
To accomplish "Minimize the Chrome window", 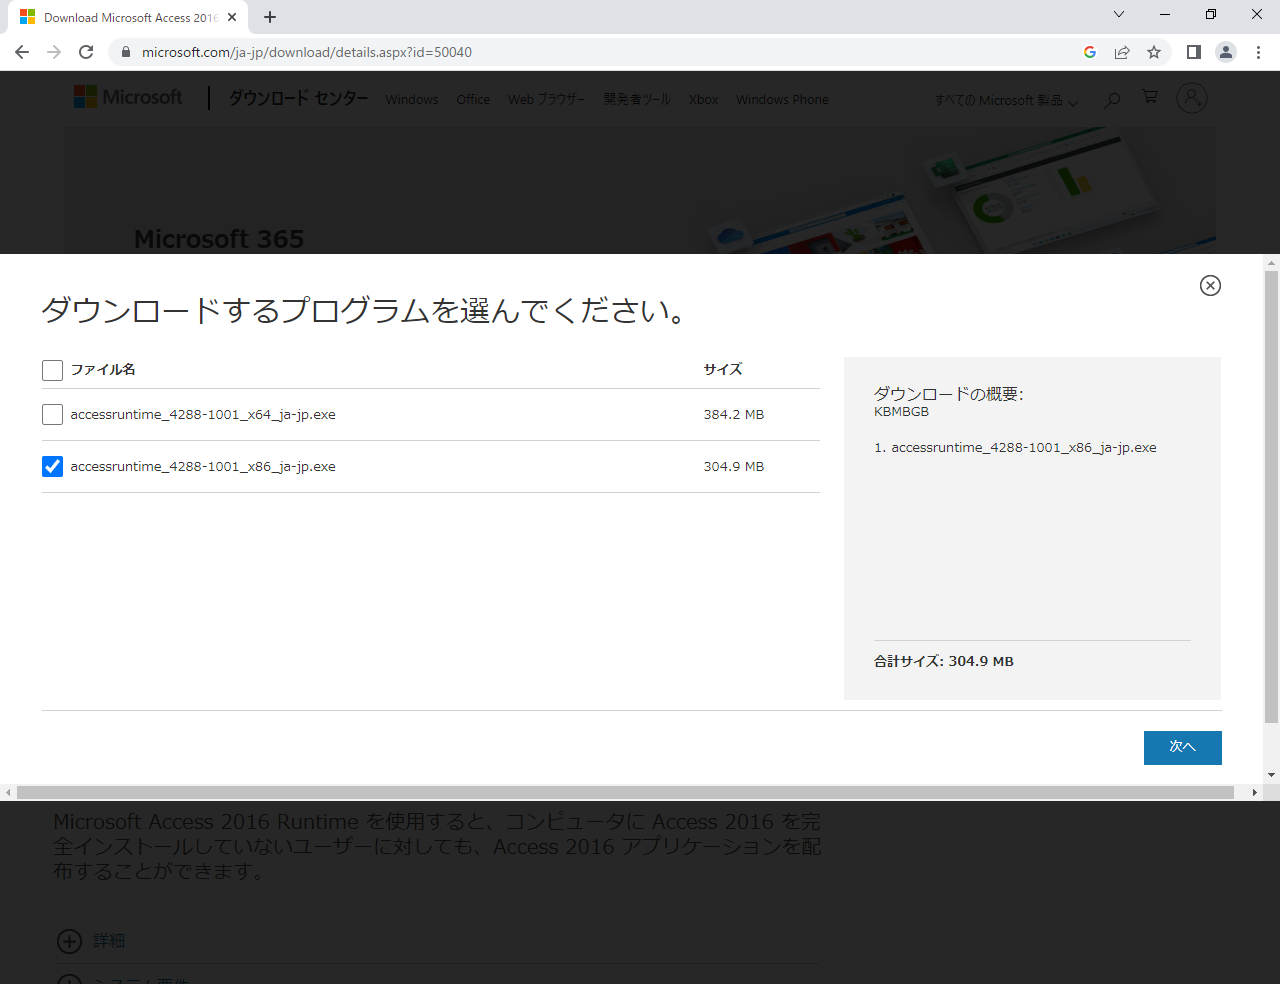I will (x=1165, y=15).
